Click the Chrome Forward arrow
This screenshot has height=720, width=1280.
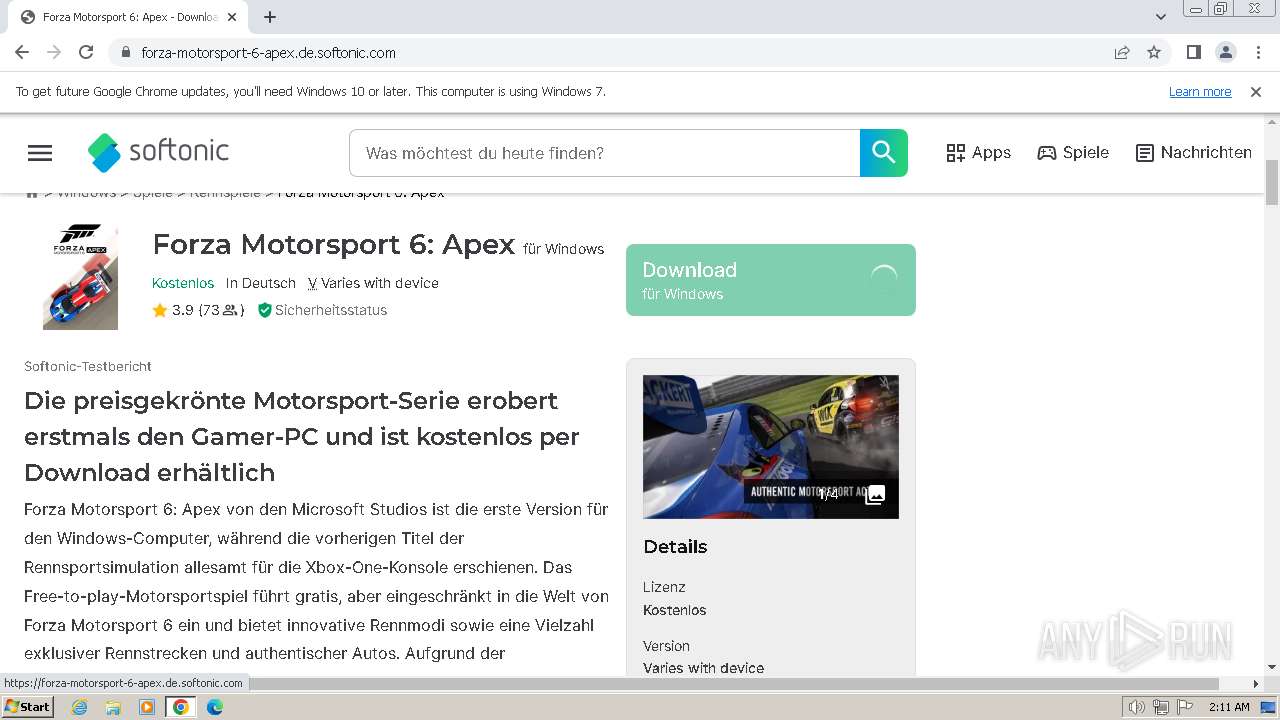(x=54, y=53)
